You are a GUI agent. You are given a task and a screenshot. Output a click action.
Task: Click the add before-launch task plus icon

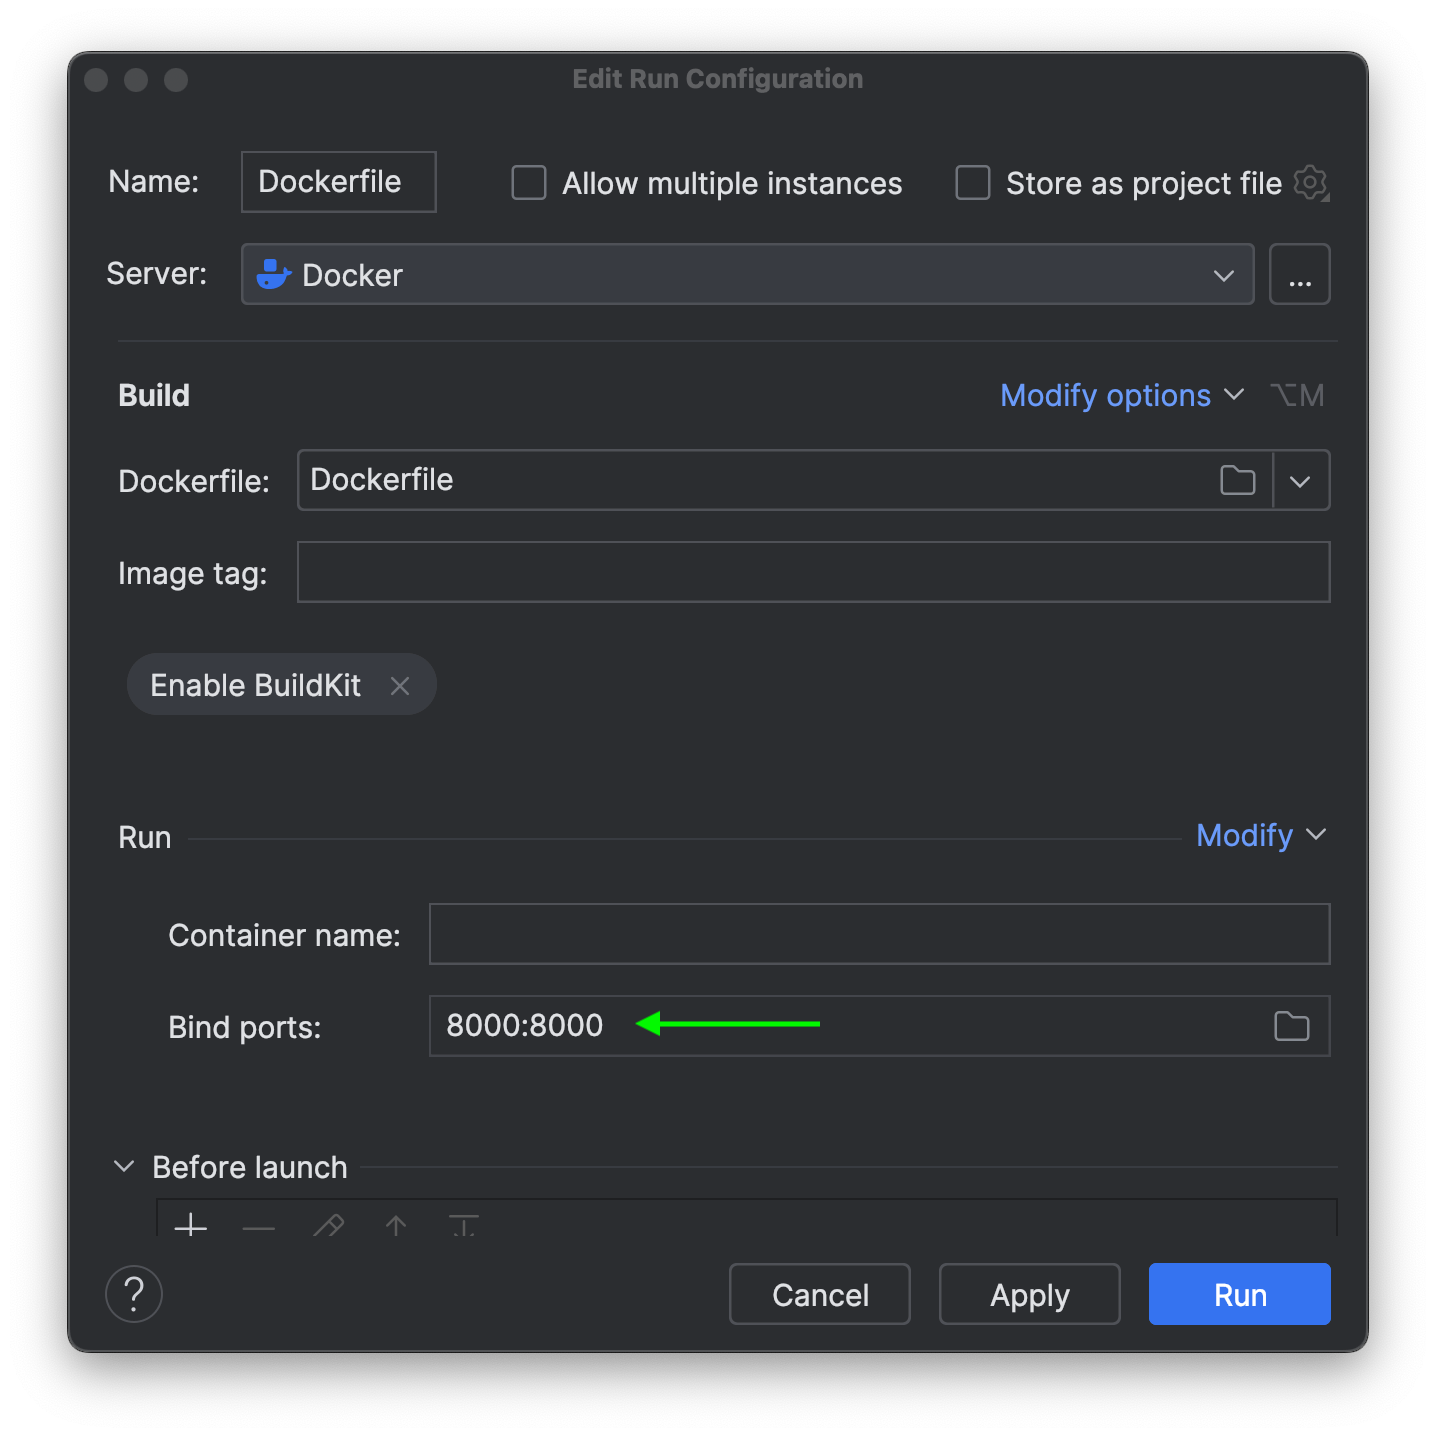(x=190, y=1225)
